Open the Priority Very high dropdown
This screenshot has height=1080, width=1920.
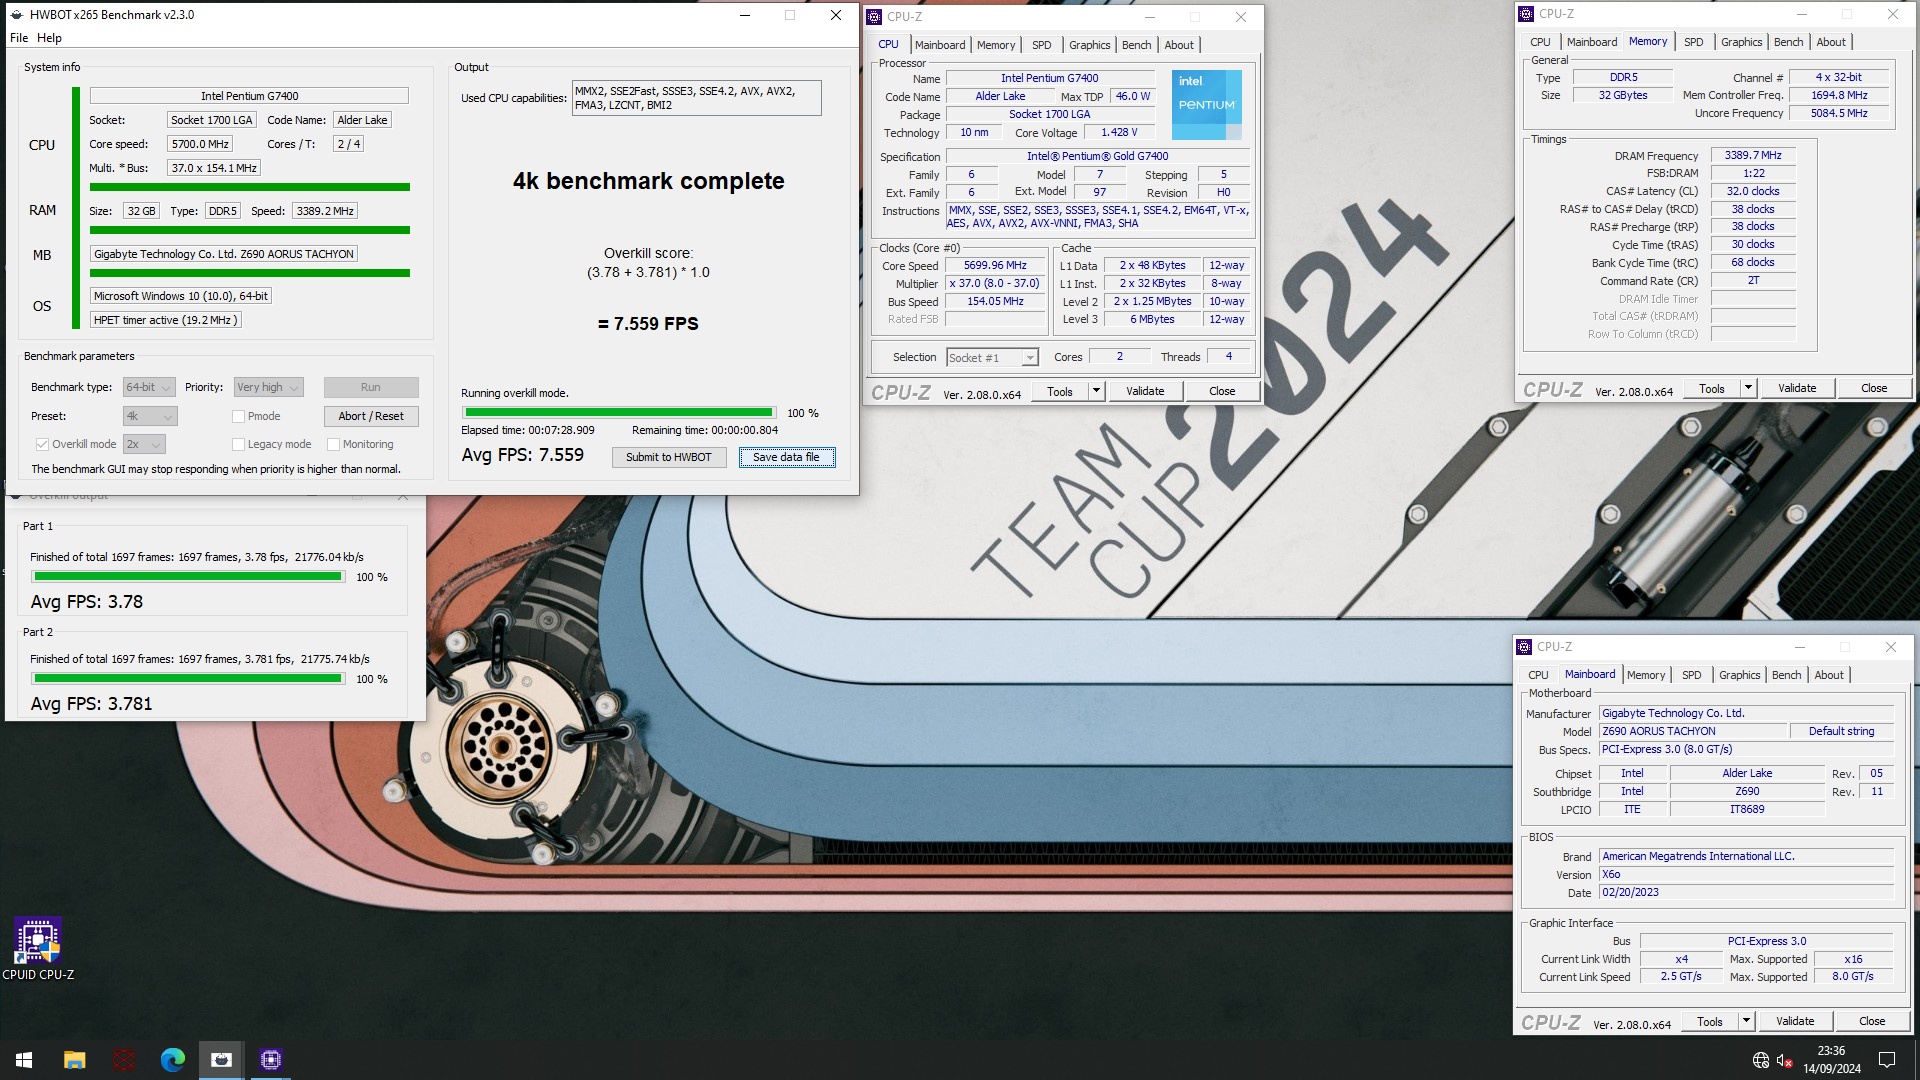(268, 387)
